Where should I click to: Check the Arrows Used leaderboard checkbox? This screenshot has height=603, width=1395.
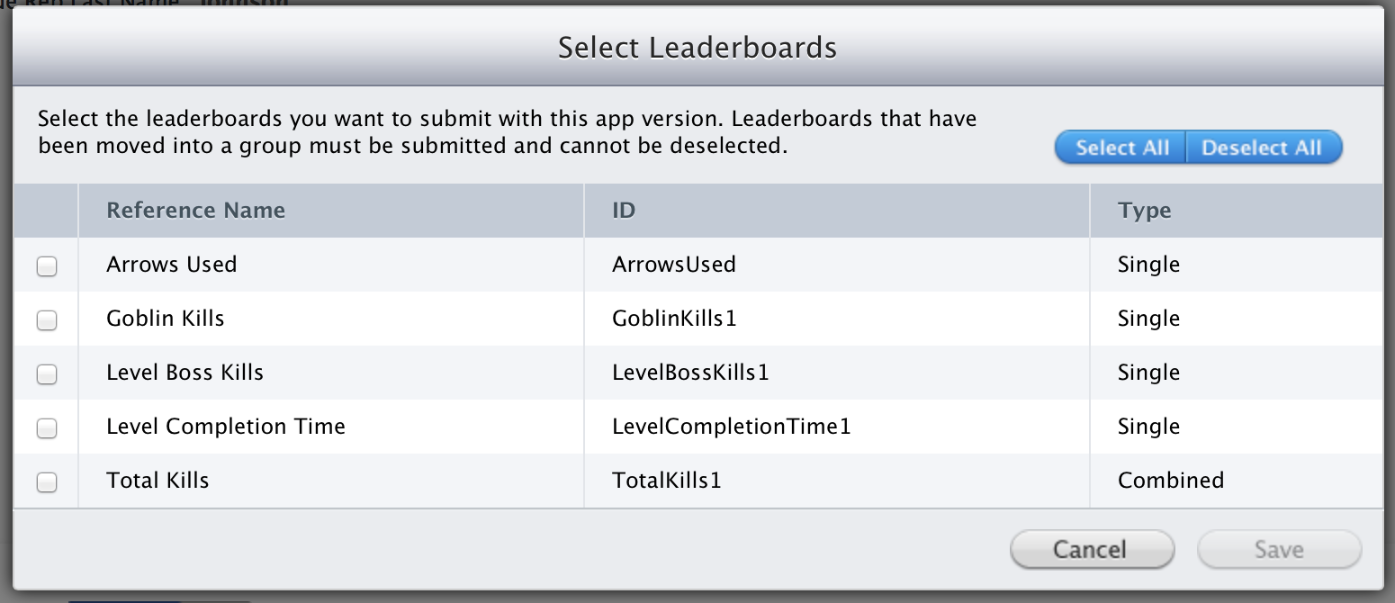(45, 264)
